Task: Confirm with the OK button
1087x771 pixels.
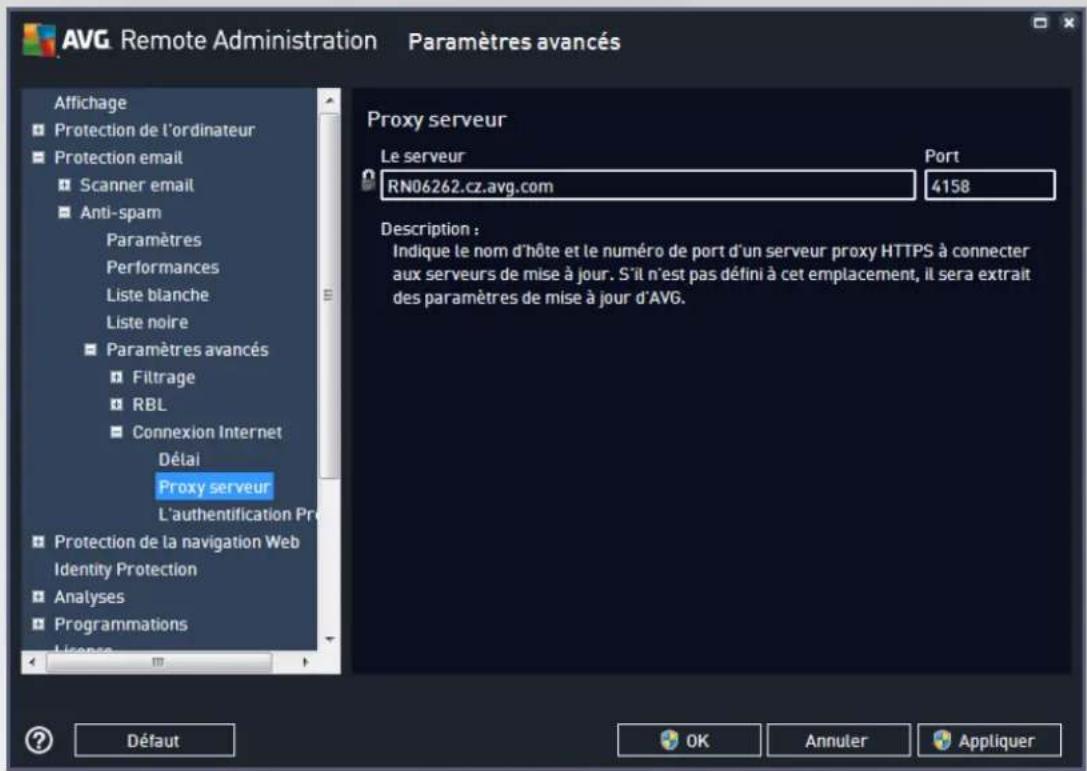Action: [x=688, y=740]
